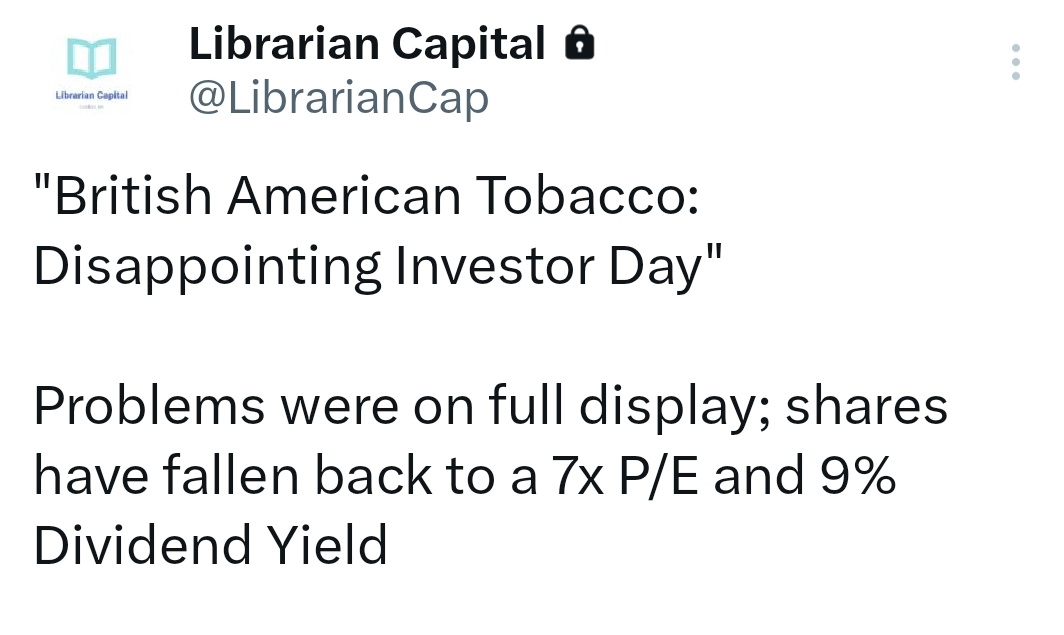Select the word "Tobacco:" in the tweet
This screenshot has width=1064, height=635.
pyautogui.click(x=586, y=196)
